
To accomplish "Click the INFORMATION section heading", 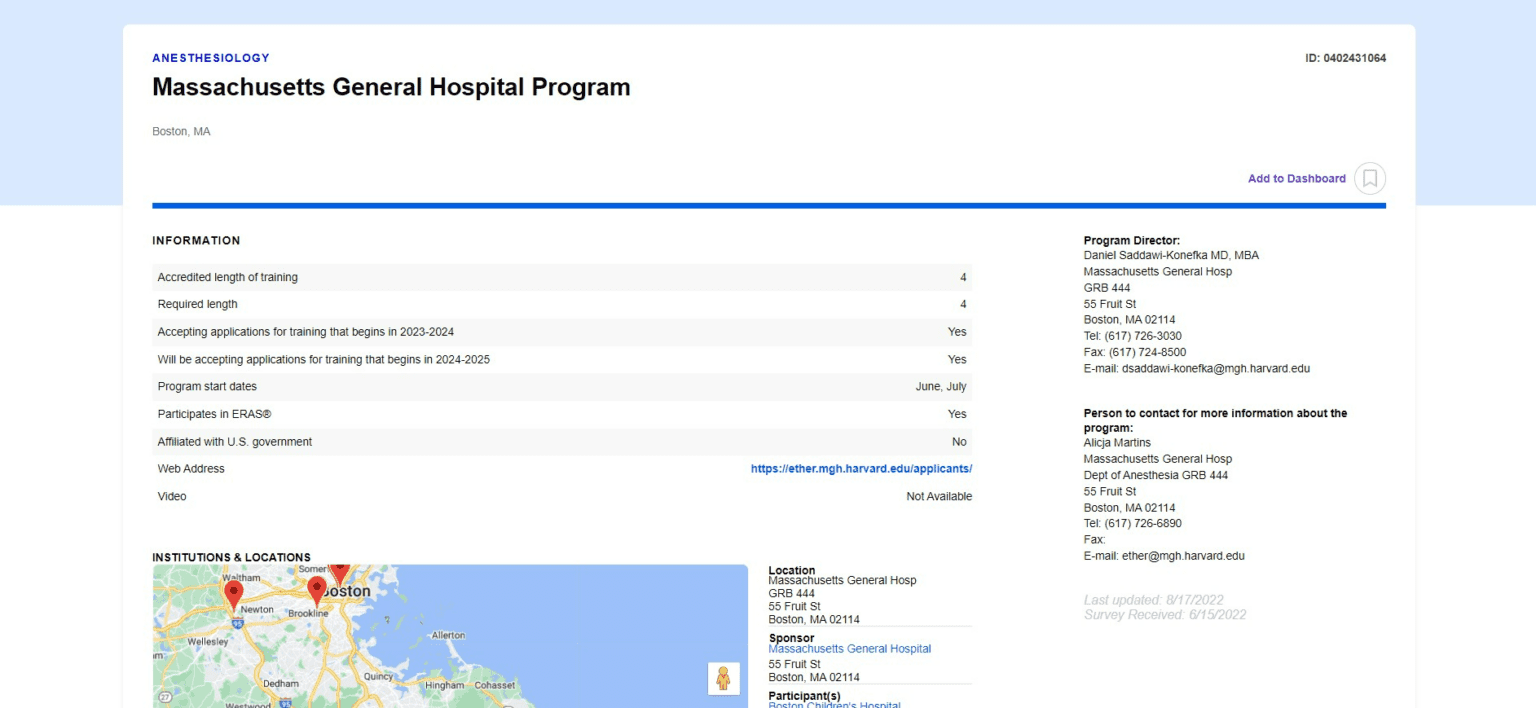I will (196, 241).
